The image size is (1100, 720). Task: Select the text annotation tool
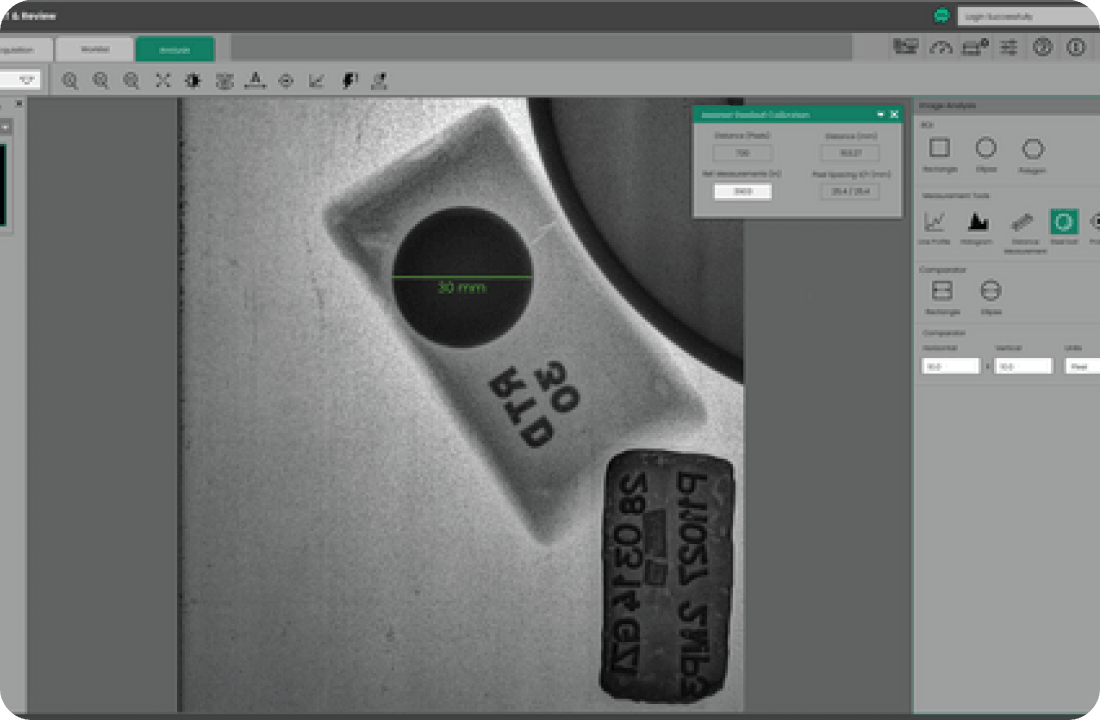[256, 82]
